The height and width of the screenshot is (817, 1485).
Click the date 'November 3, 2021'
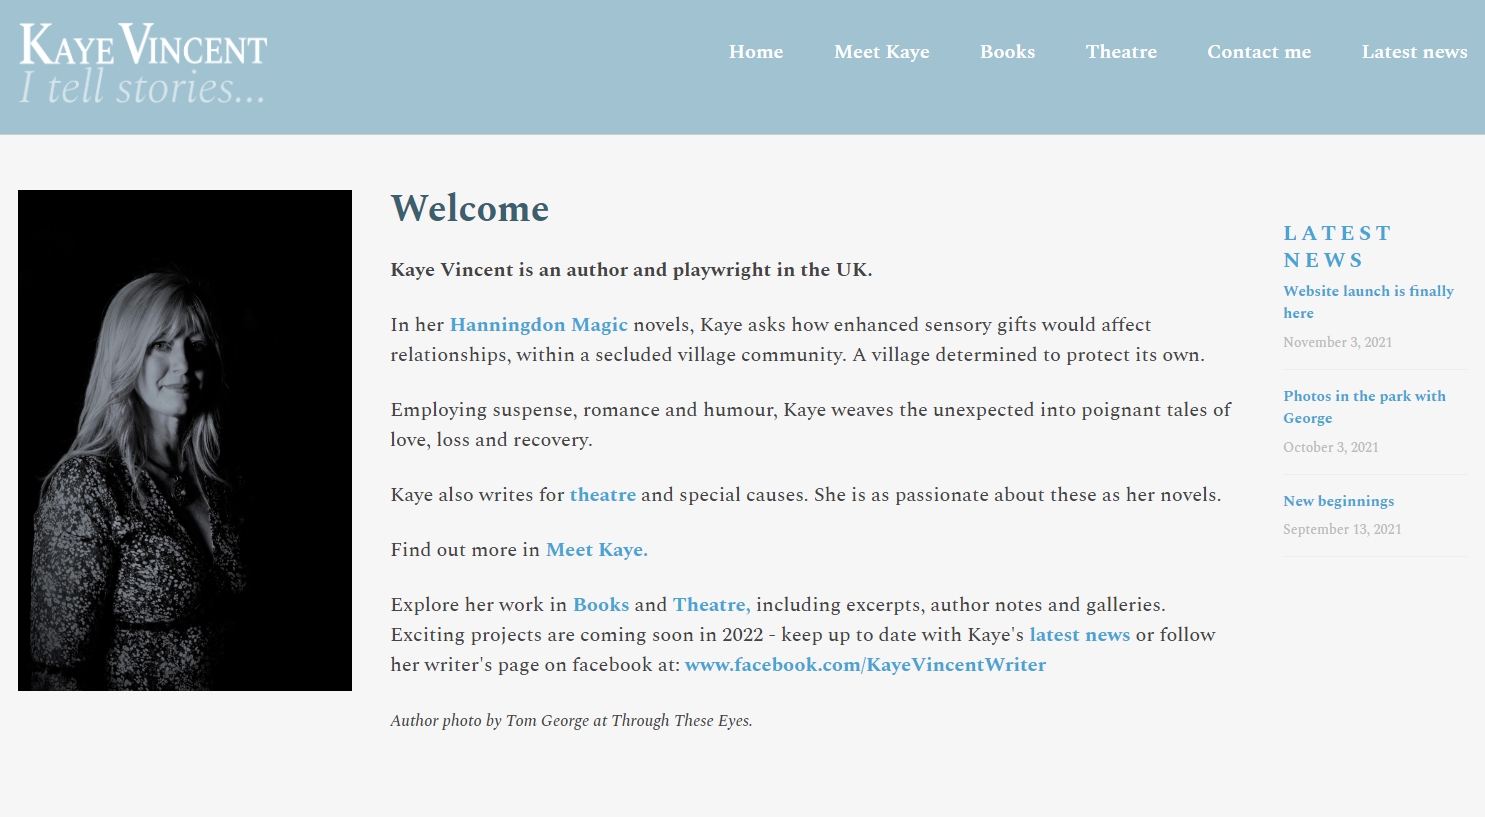1337,342
